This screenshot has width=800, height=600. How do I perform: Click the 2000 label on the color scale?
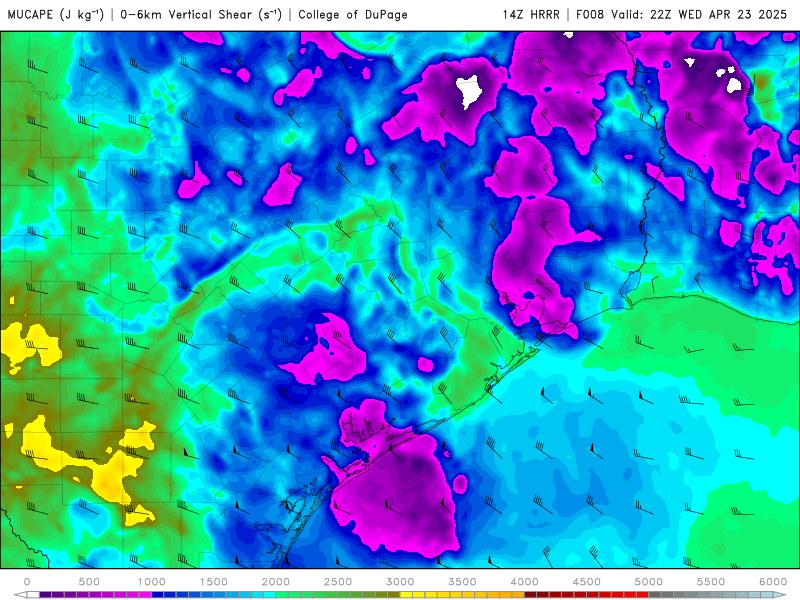(x=276, y=582)
